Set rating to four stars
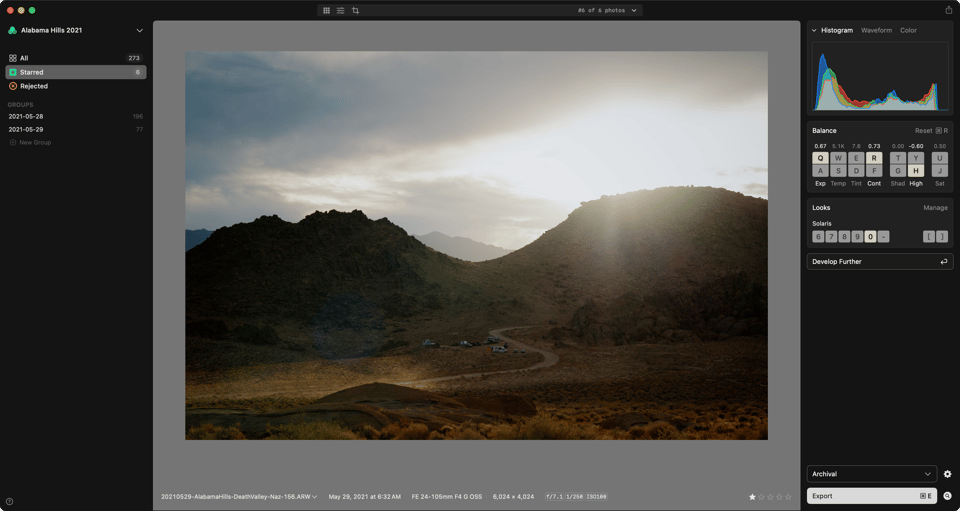The width and height of the screenshot is (960, 511). click(779, 497)
